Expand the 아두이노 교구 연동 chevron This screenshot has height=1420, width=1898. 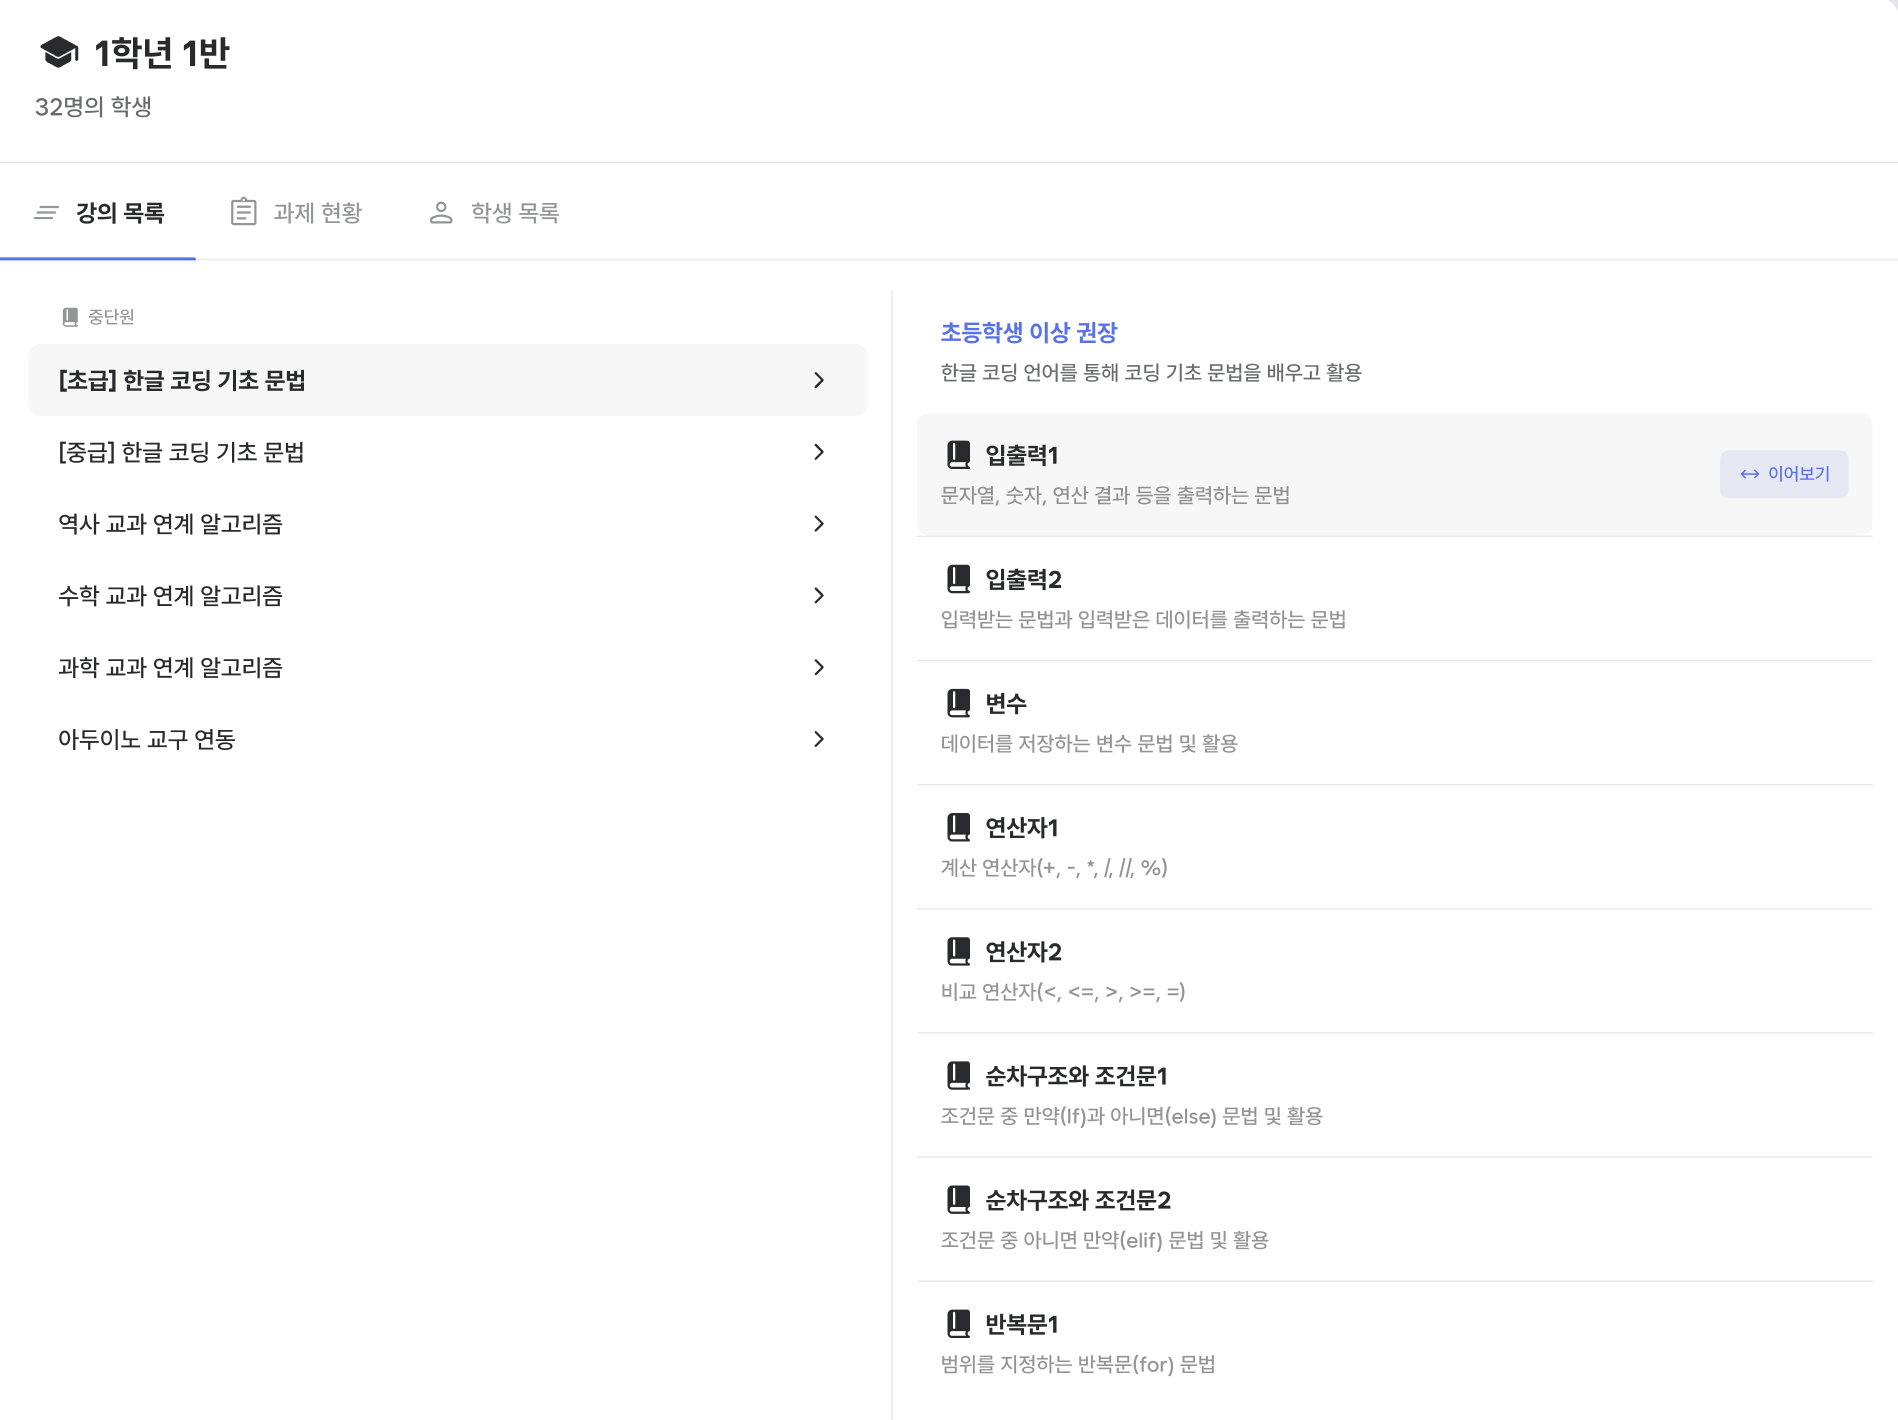tap(819, 739)
